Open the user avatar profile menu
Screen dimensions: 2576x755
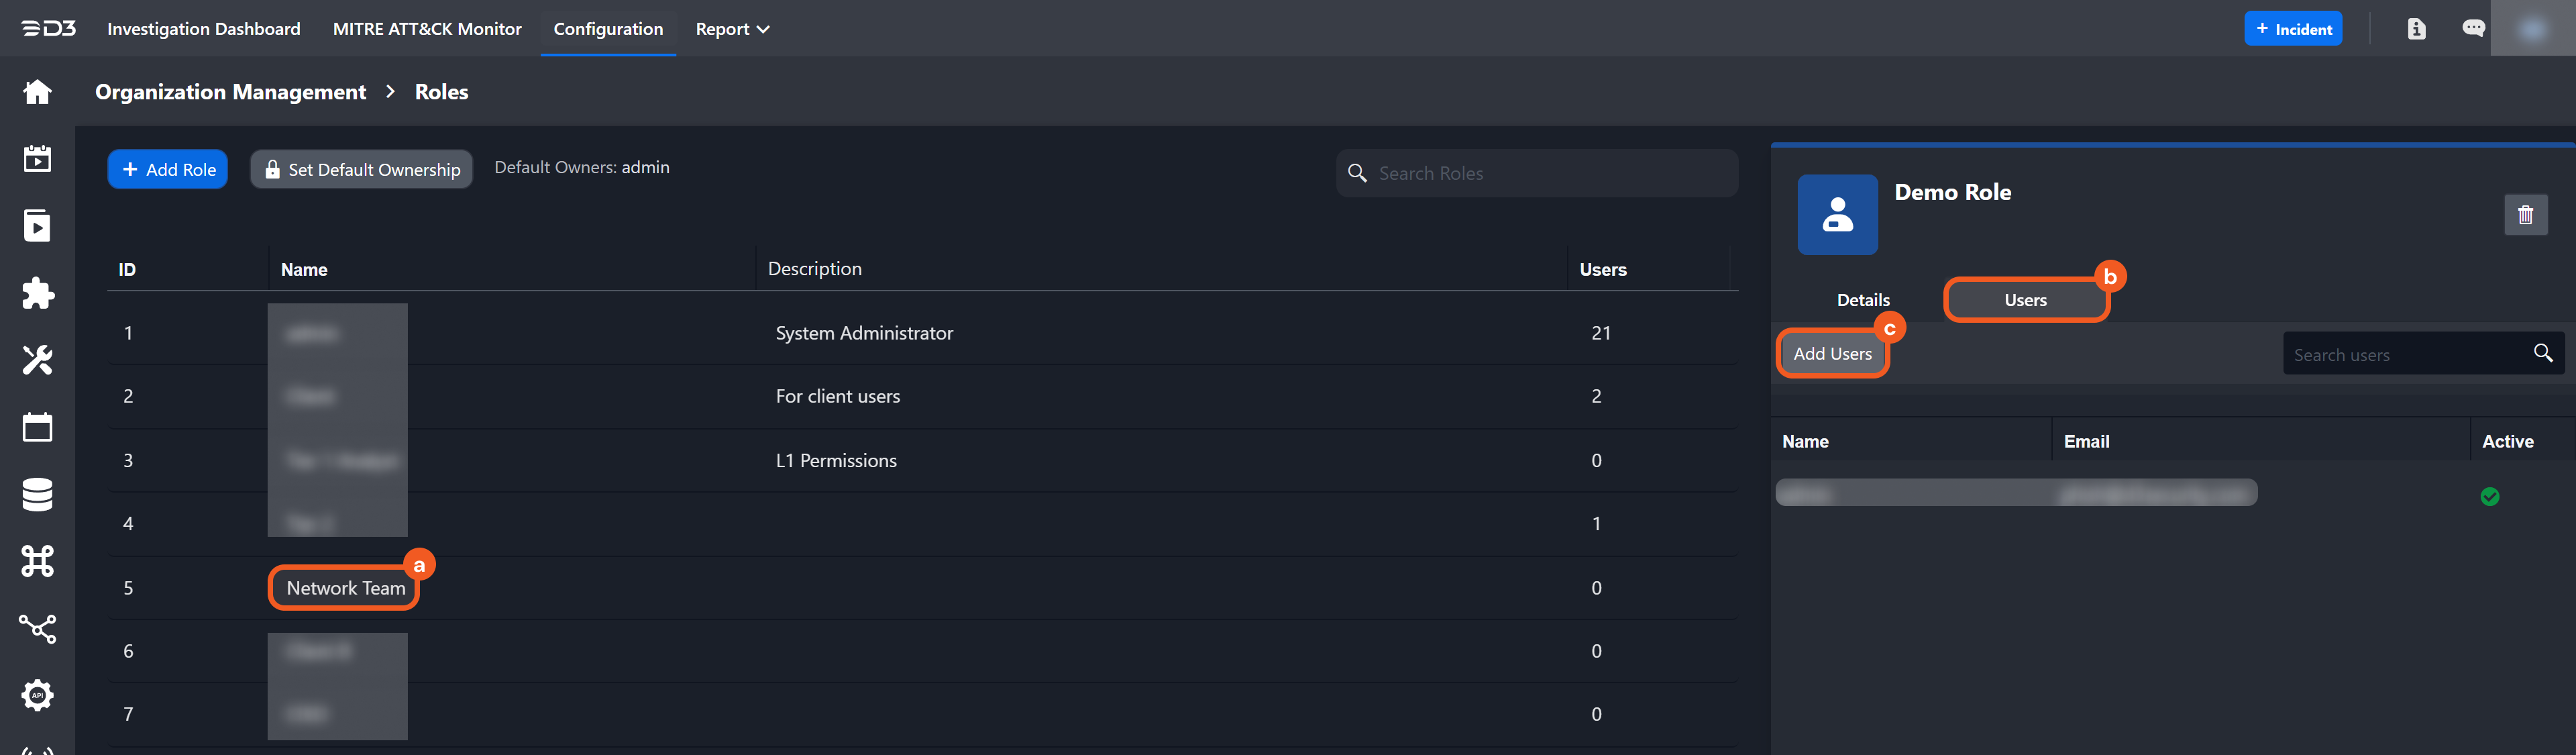(2532, 29)
